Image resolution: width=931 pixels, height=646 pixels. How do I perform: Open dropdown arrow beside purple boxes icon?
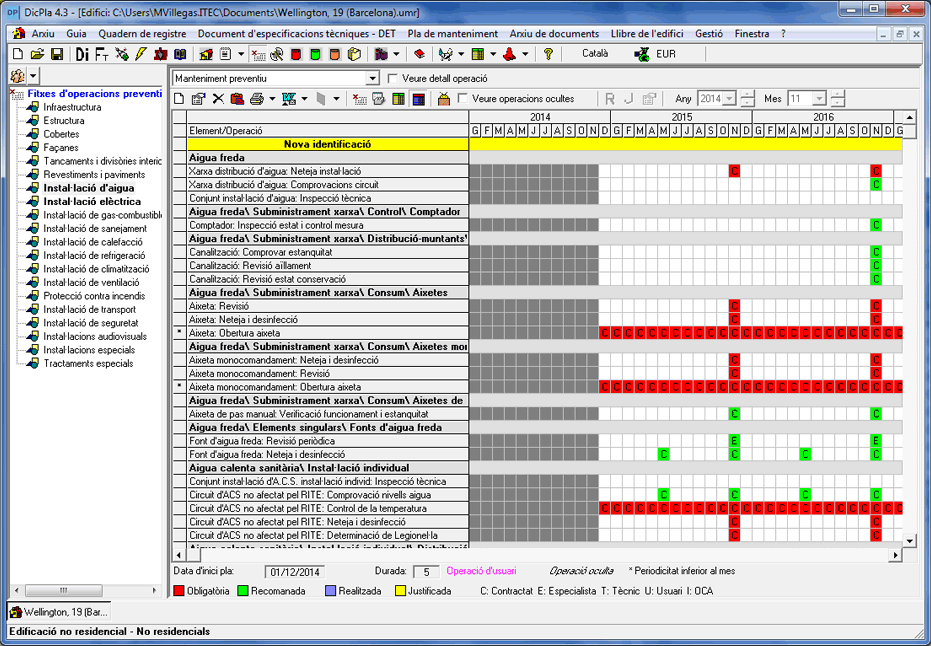[x=396, y=55]
